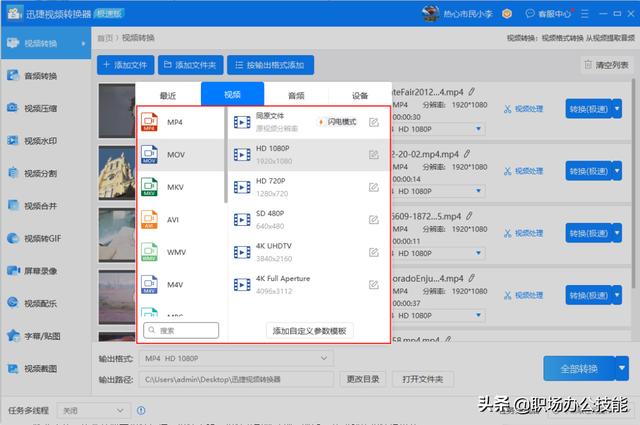Expand convert options arrow for 2-20-02.mp4 file
Viewport: 640px width, 425px height.
[617, 171]
